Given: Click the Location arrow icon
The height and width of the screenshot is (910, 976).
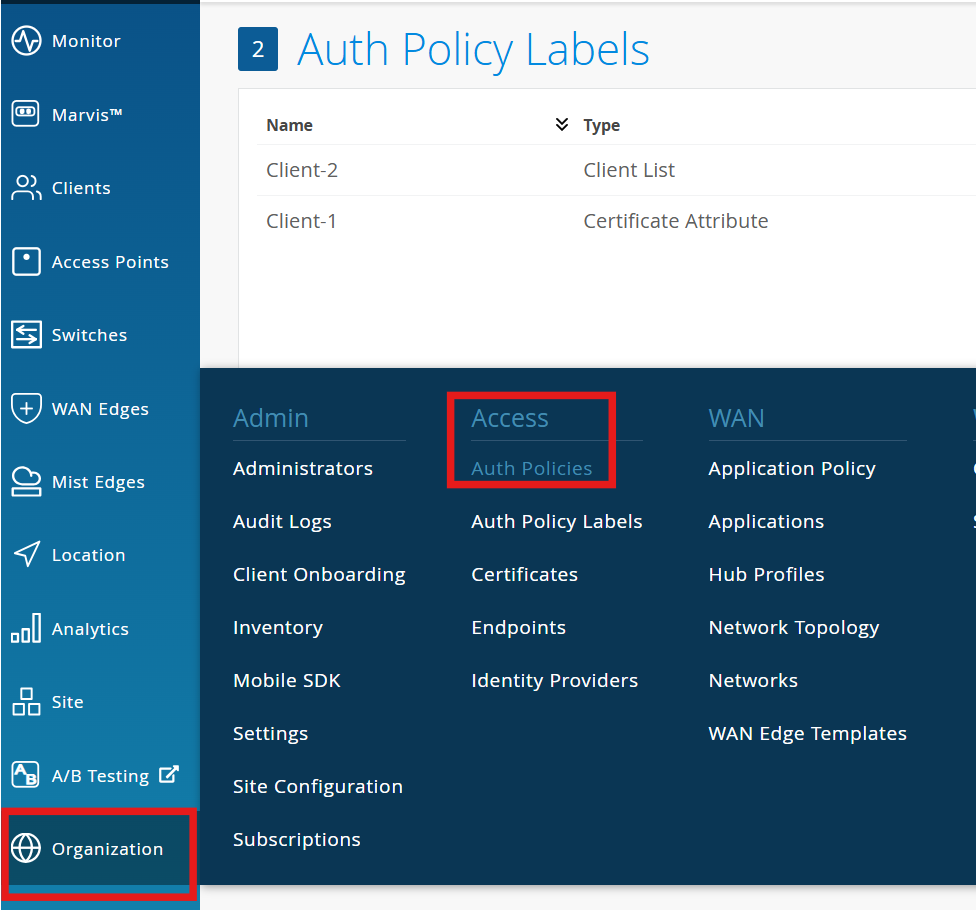Looking at the screenshot, I should pyautogui.click(x=25, y=555).
